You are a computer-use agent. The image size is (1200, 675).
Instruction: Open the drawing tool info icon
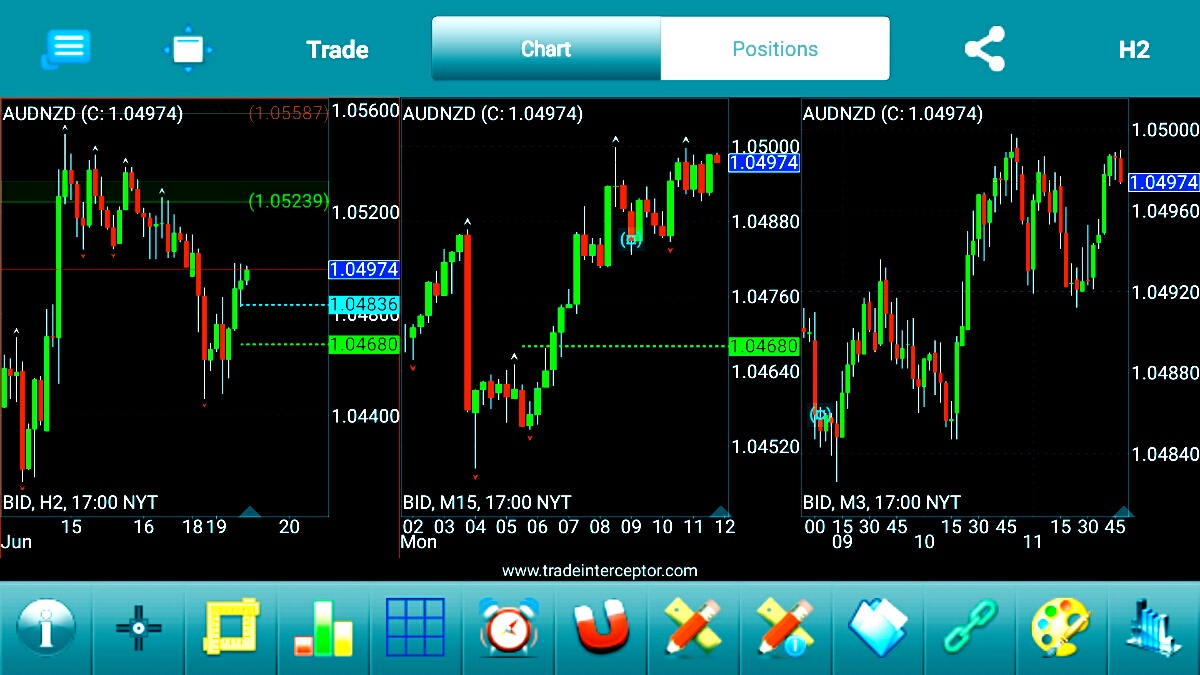coord(785,629)
